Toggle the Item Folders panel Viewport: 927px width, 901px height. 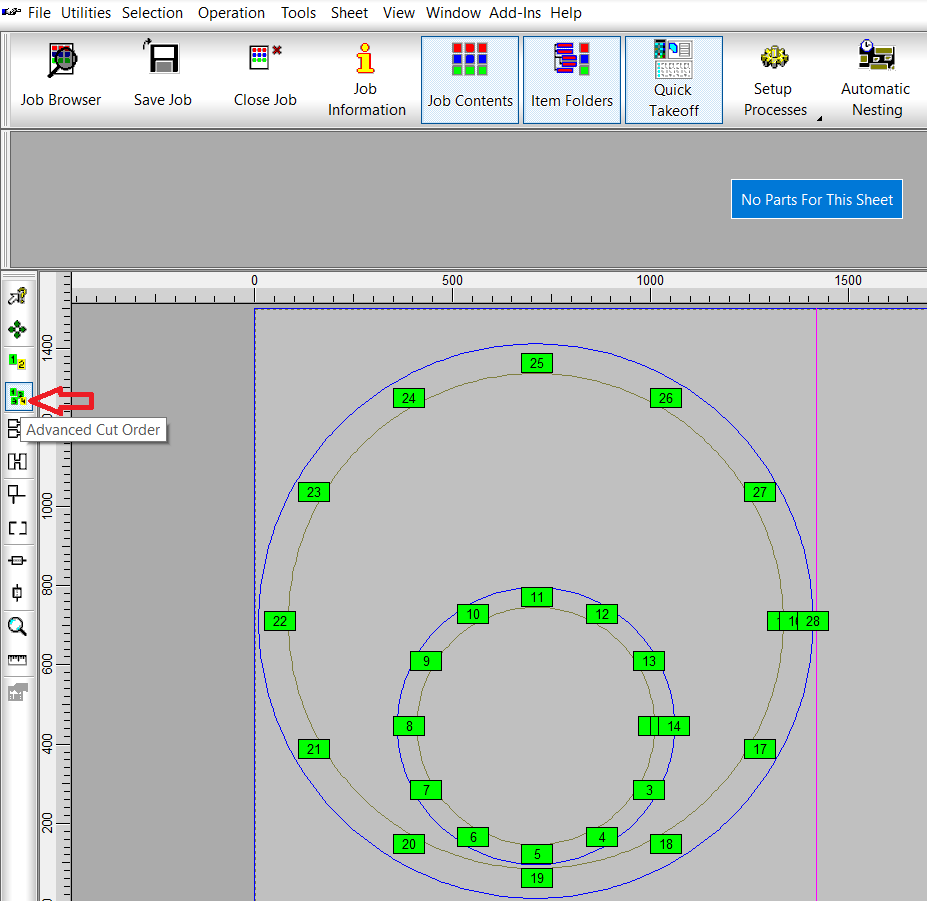572,78
